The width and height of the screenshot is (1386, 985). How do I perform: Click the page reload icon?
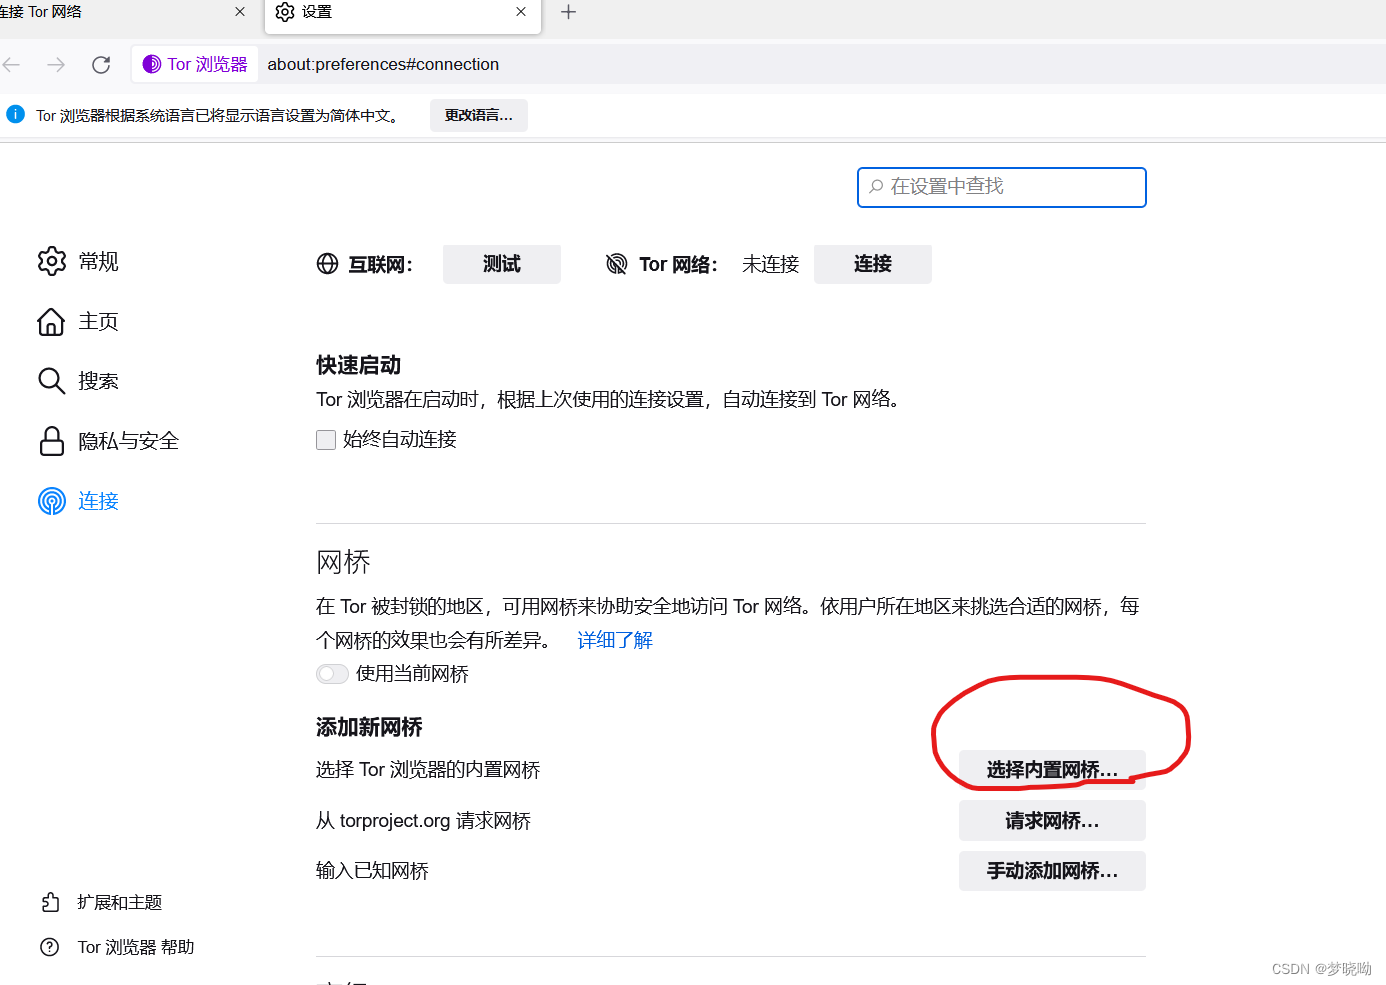coord(100,64)
